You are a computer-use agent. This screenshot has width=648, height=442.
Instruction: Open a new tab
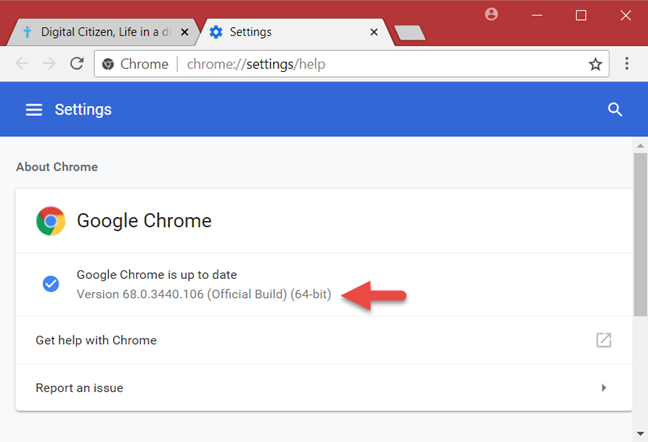410,33
